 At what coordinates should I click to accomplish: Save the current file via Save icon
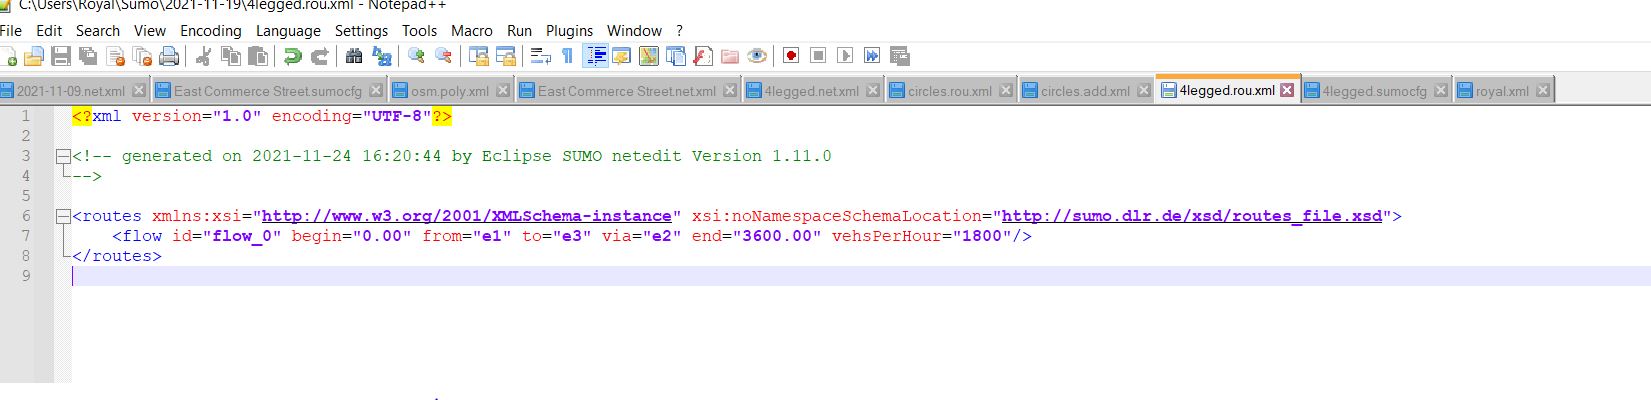coord(61,56)
